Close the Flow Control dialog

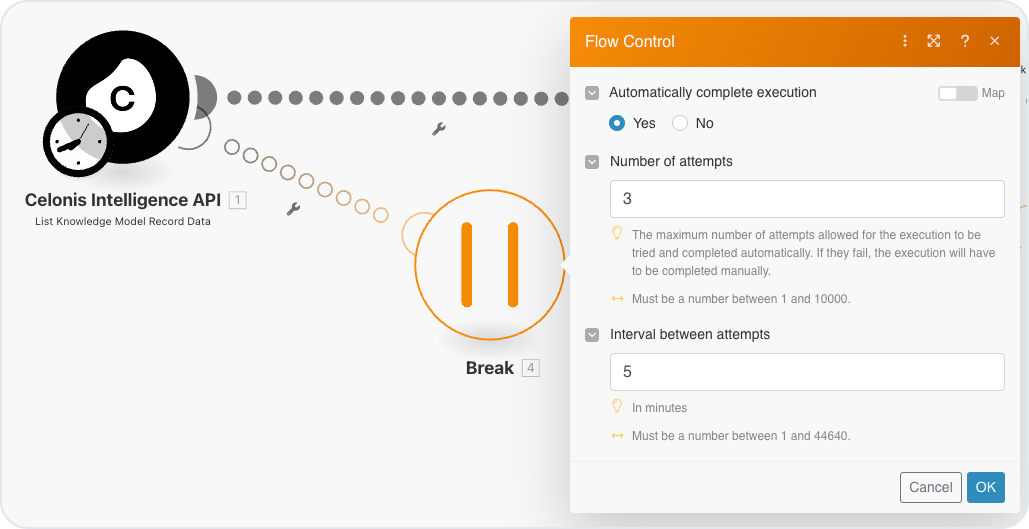pos(995,41)
